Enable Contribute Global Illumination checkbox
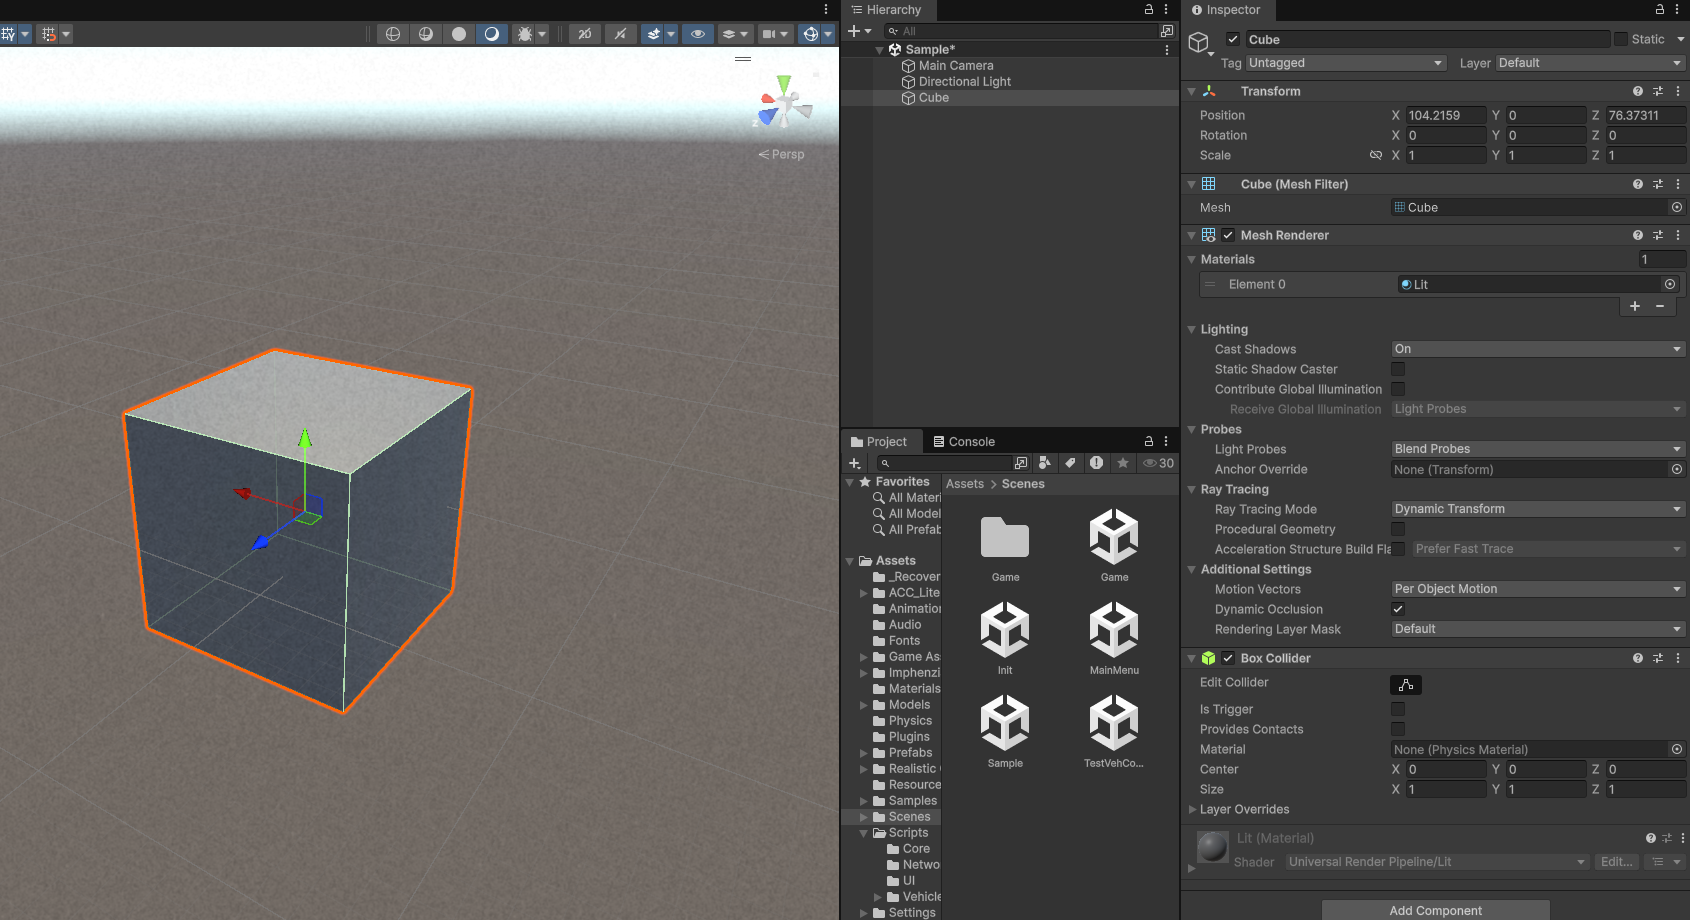This screenshot has height=920, width=1690. coord(1398,389)
